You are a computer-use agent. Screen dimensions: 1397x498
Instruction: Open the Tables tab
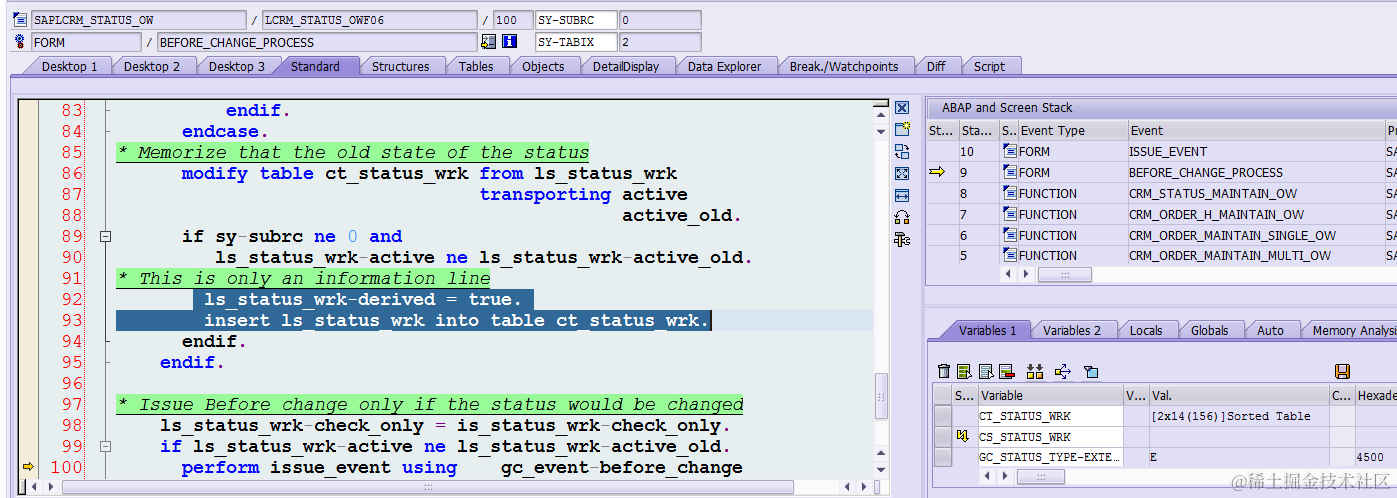476,66
